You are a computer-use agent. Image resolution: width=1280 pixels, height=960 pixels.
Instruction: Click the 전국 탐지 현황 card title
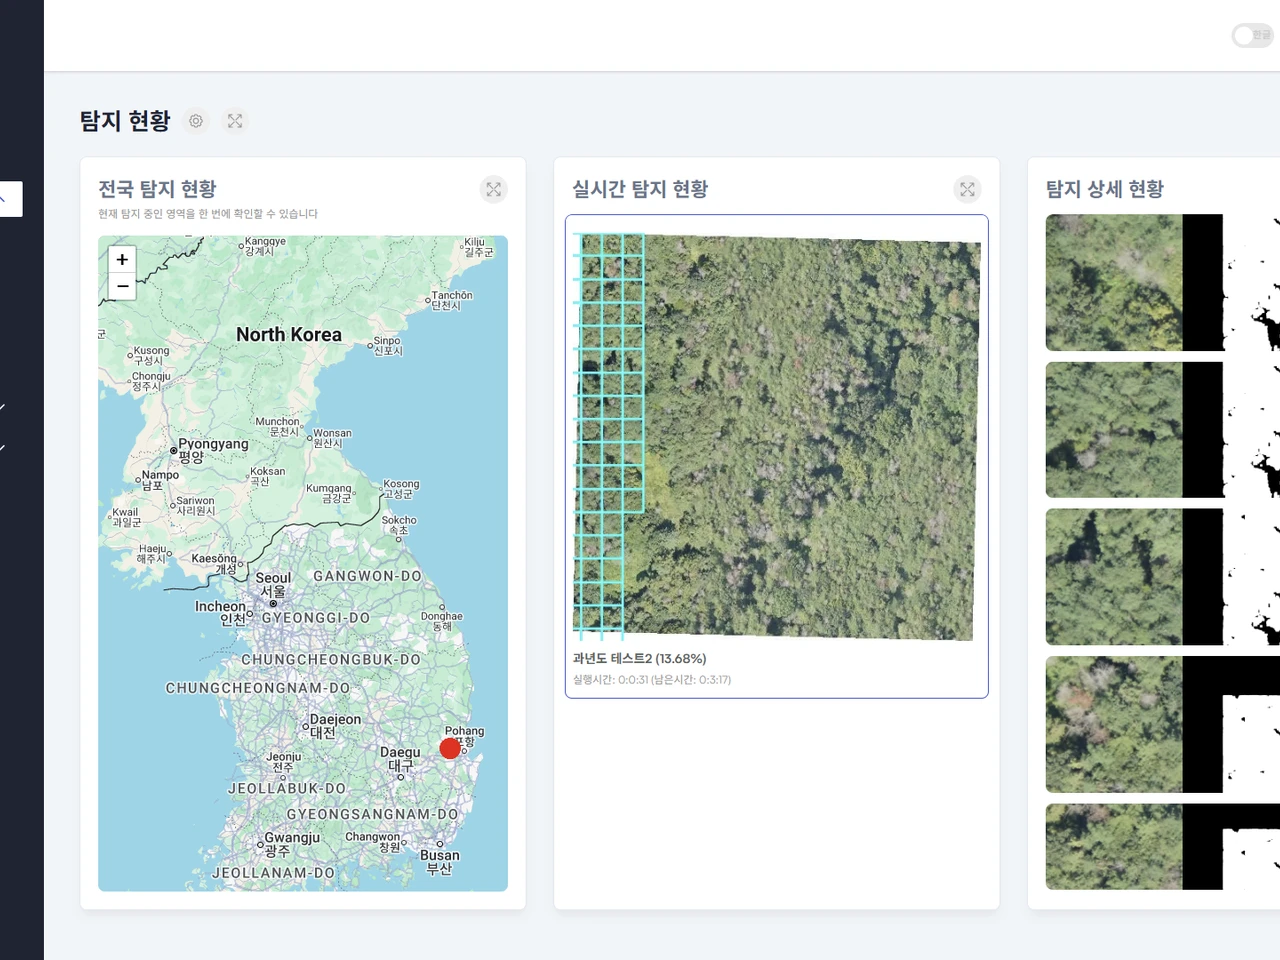(157, 189)
